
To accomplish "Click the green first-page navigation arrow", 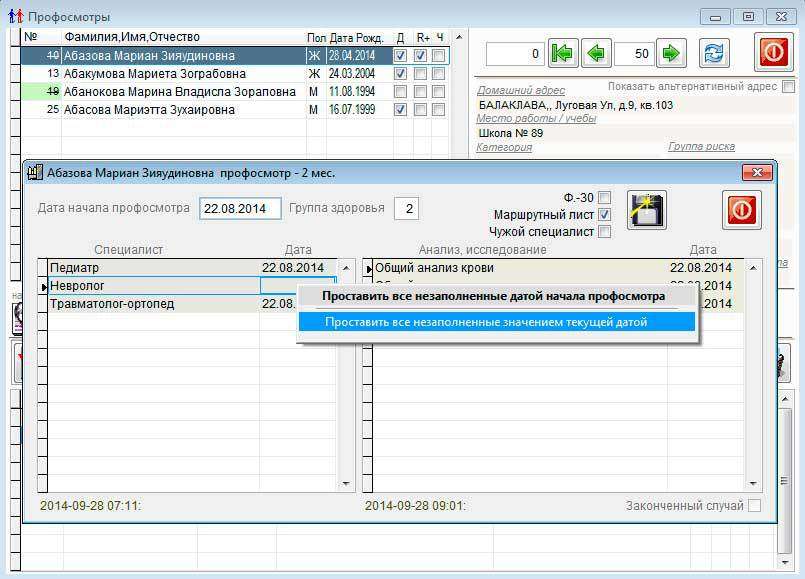I will coord(564,53).
